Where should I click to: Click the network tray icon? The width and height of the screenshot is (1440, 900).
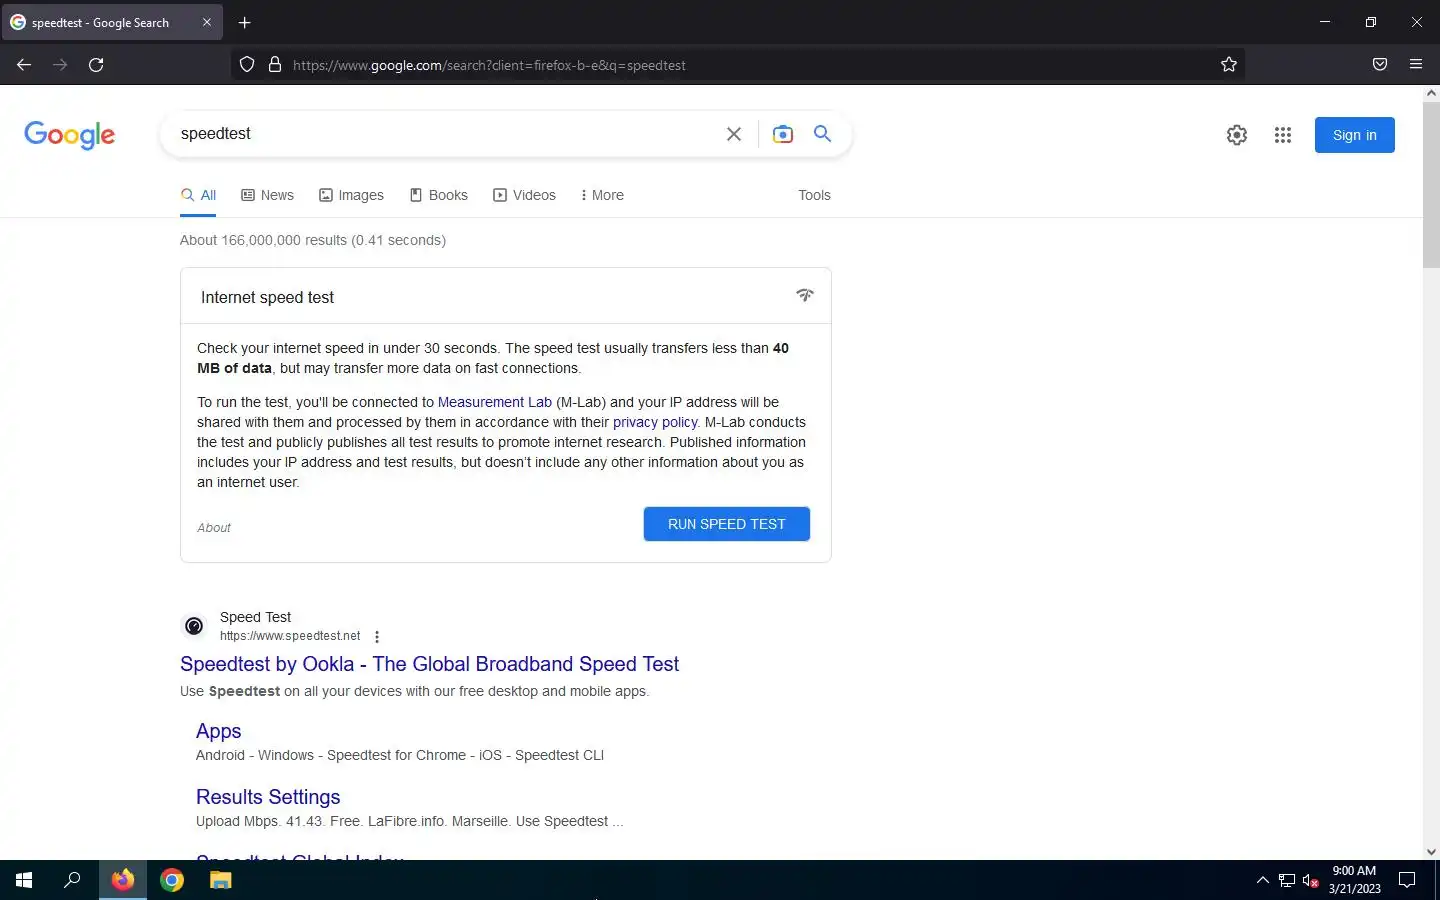1287,880
